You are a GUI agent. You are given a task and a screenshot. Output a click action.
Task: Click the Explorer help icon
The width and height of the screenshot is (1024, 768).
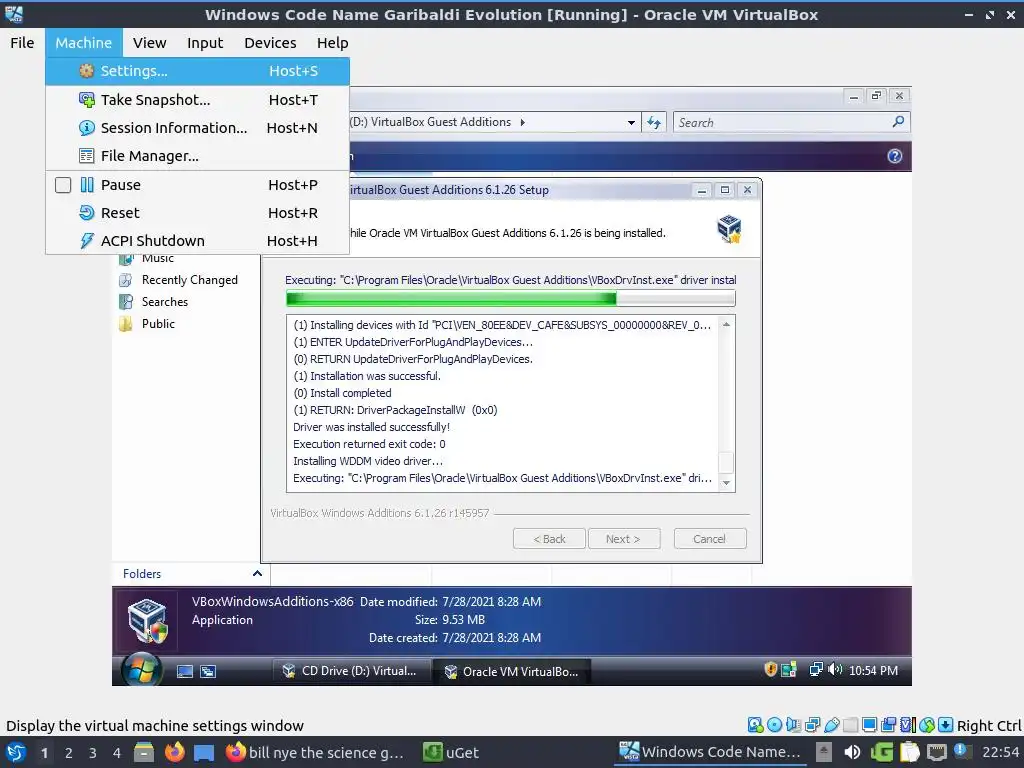895,155
